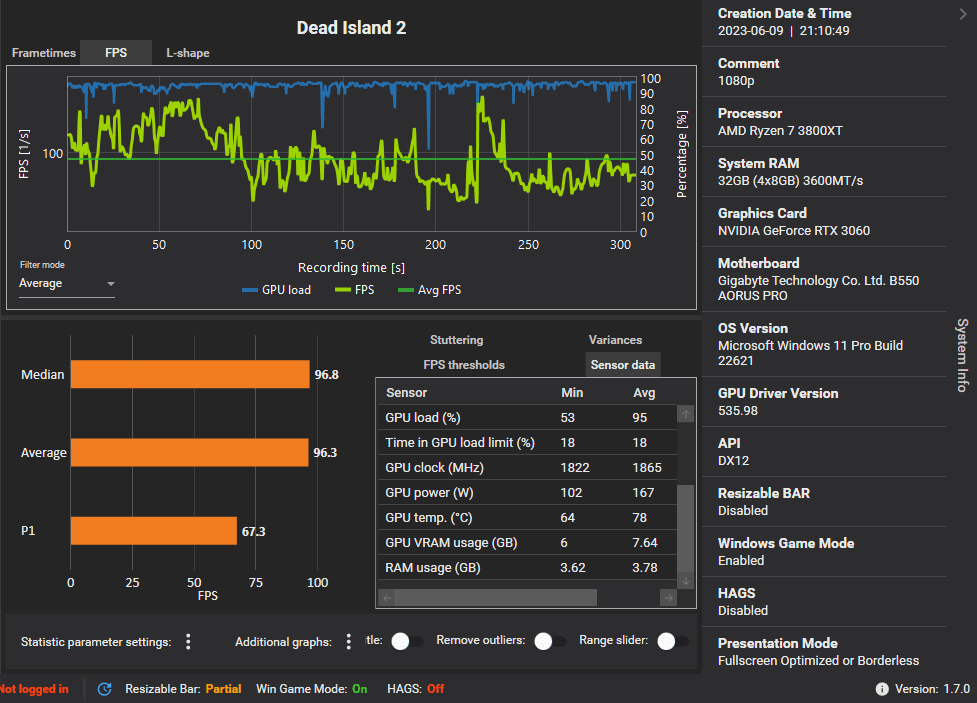Click the Dead Island 2 graph title
The height and width of the screenshot is (703, 977).
pos(351,27)
